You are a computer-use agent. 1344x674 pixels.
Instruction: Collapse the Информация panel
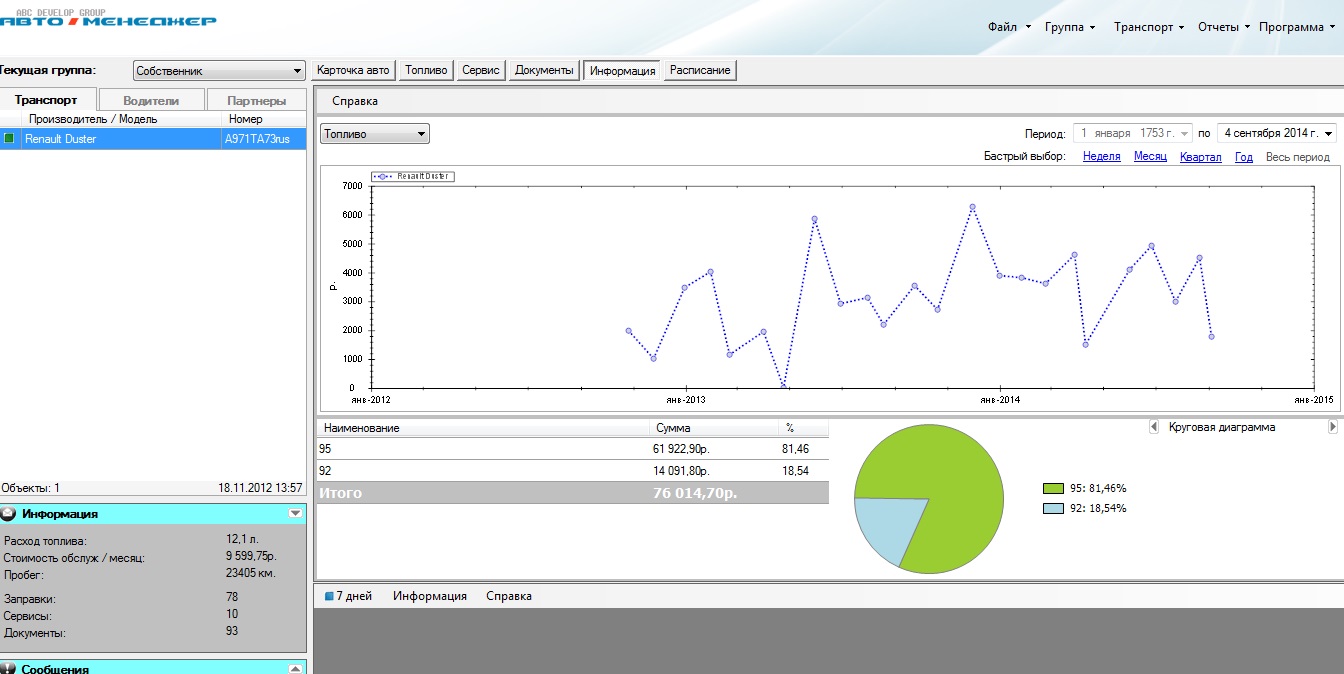point(295,513)
